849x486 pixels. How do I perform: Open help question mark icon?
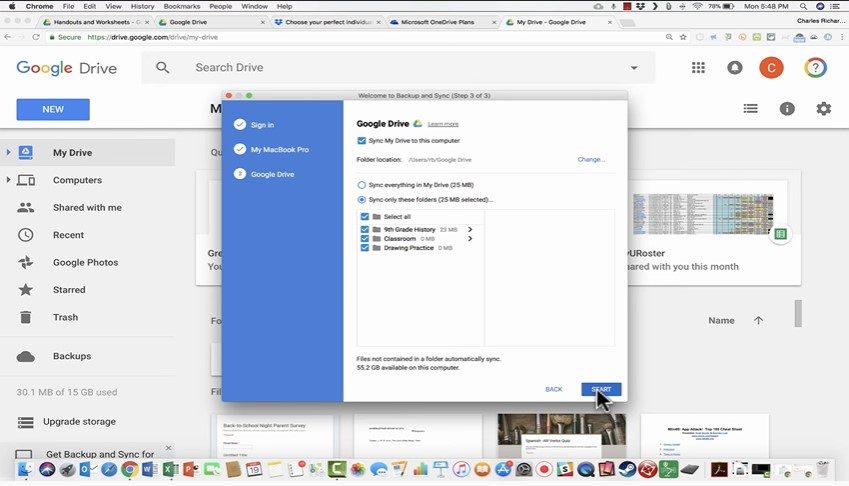815,68
